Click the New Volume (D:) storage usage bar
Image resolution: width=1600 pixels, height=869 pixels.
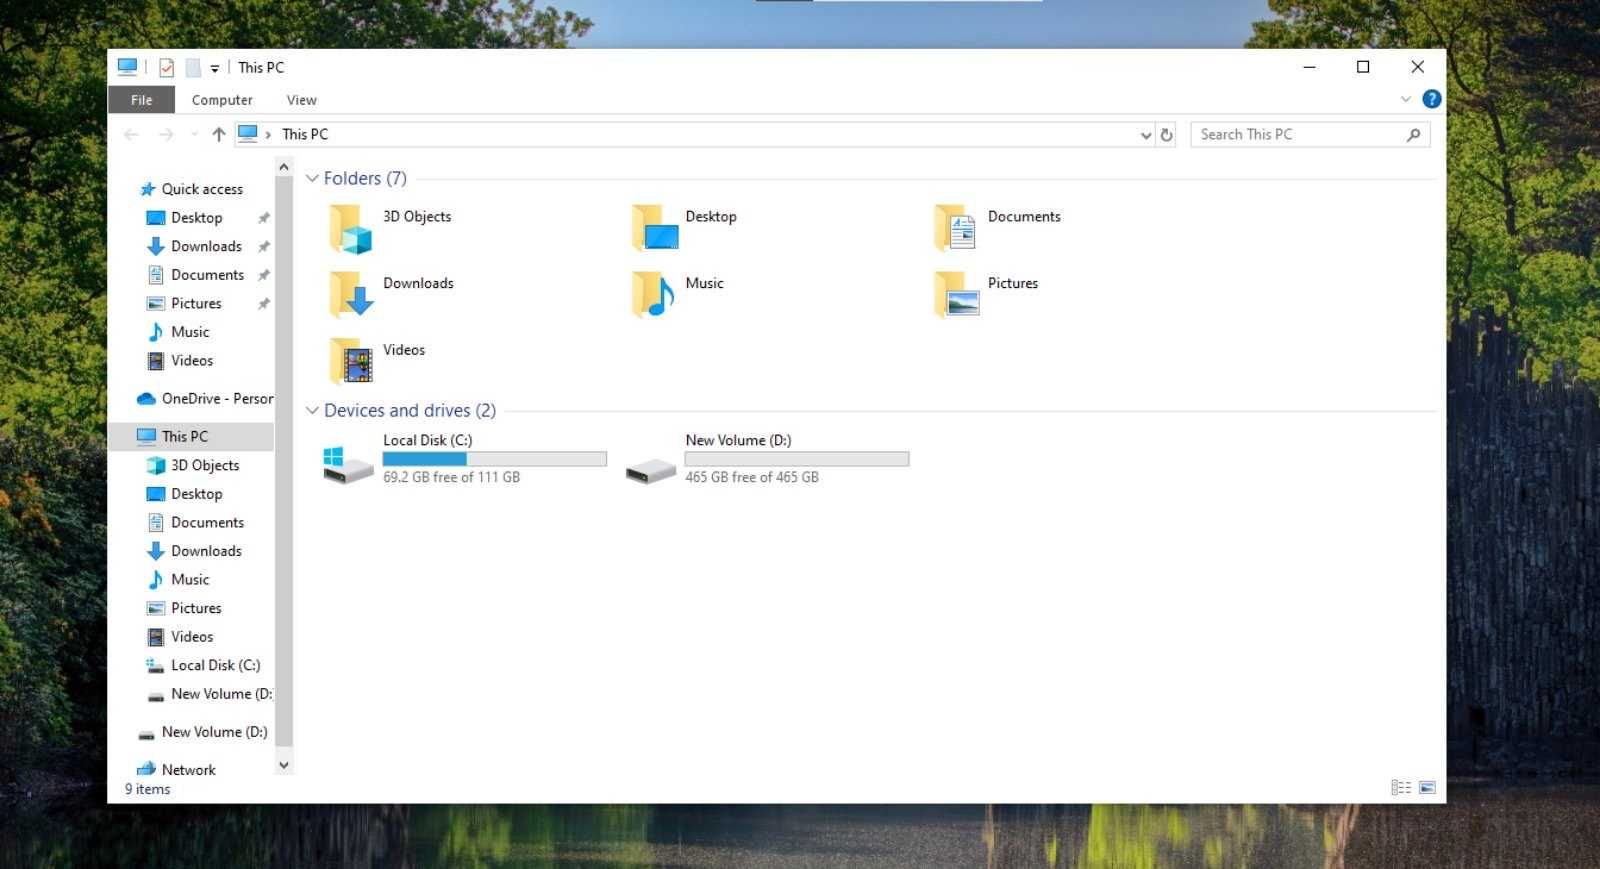point(797,459)
